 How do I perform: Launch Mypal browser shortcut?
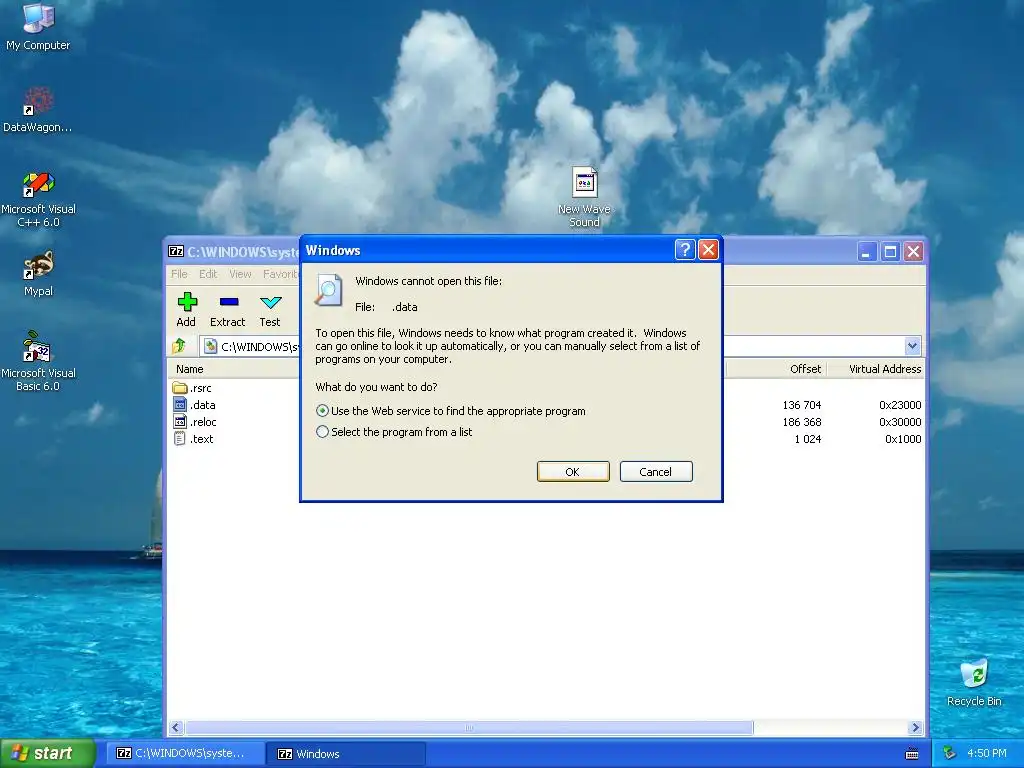[x=38, y=274]
